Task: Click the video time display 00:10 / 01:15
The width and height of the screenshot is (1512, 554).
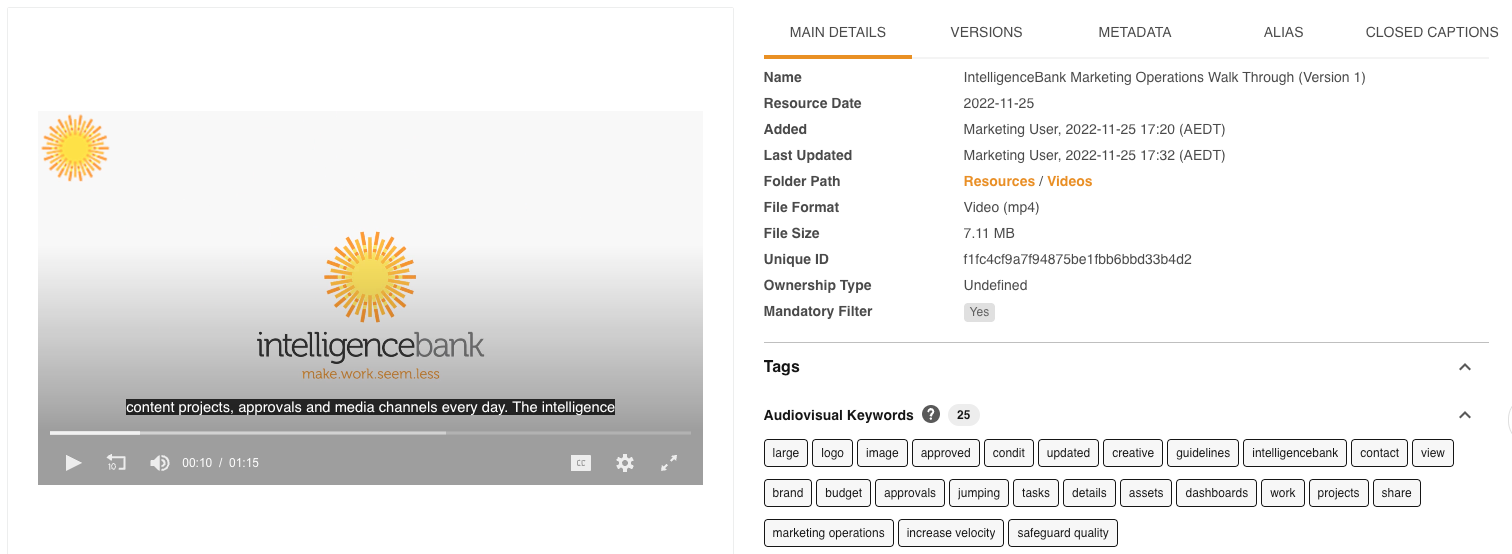Action: point(220,463)
